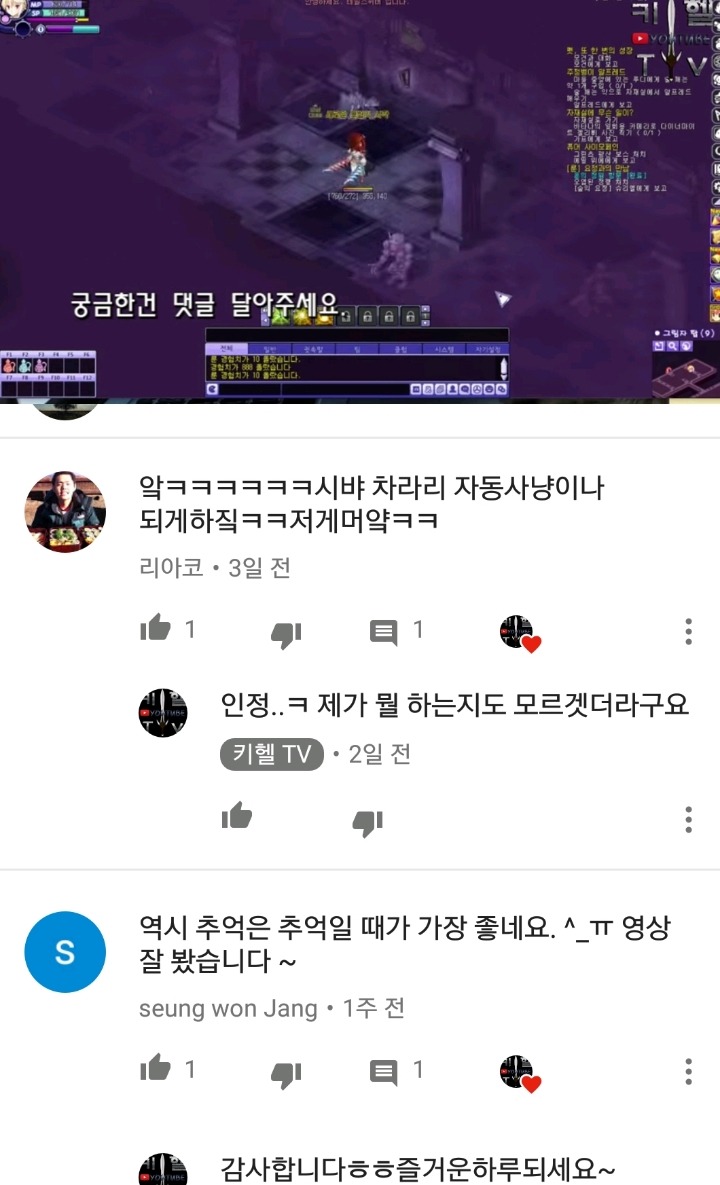Open seung won Jang's S avatar
720x1185 pixels.
click(x=65, y=951)
